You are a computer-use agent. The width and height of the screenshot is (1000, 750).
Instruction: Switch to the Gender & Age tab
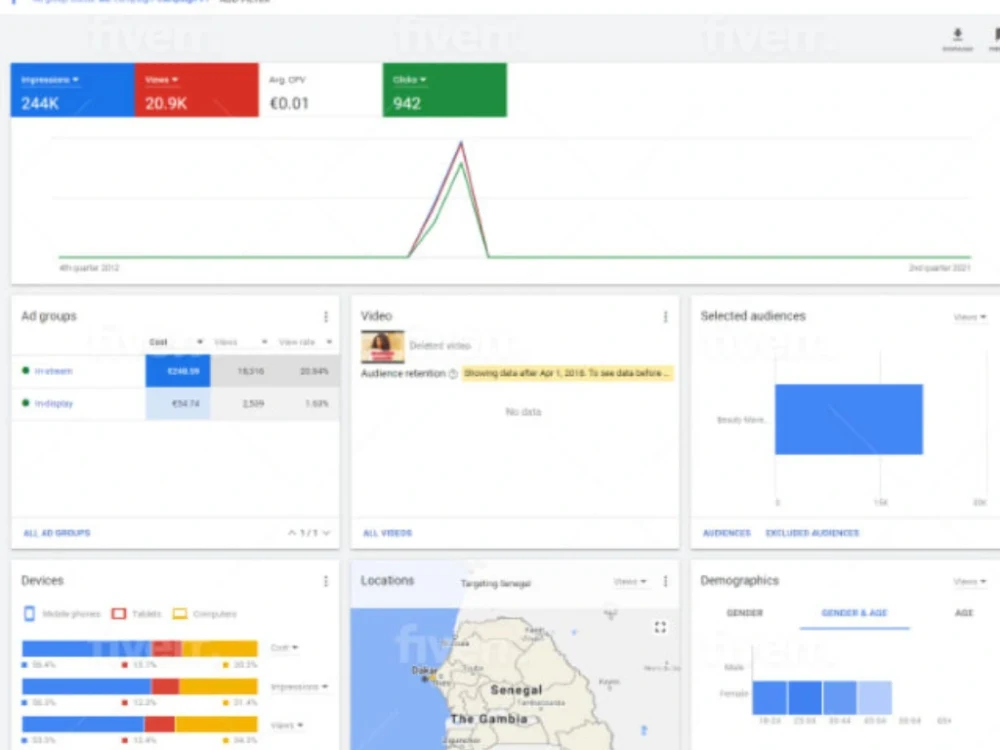click(854, 613)
